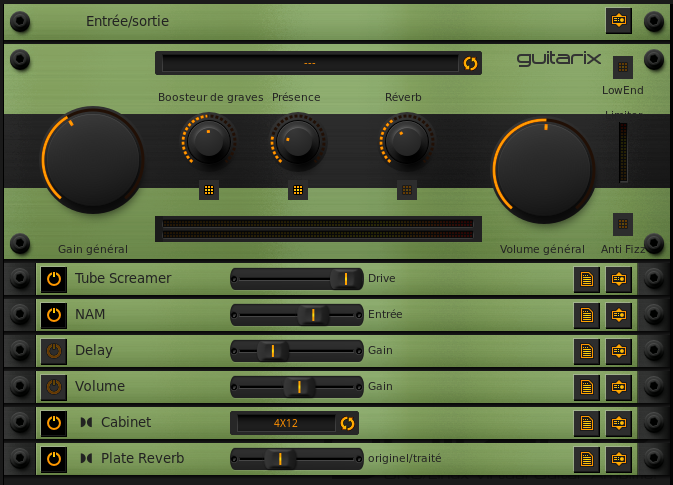Click the Plate Reverb title text

tap(142, 458)
